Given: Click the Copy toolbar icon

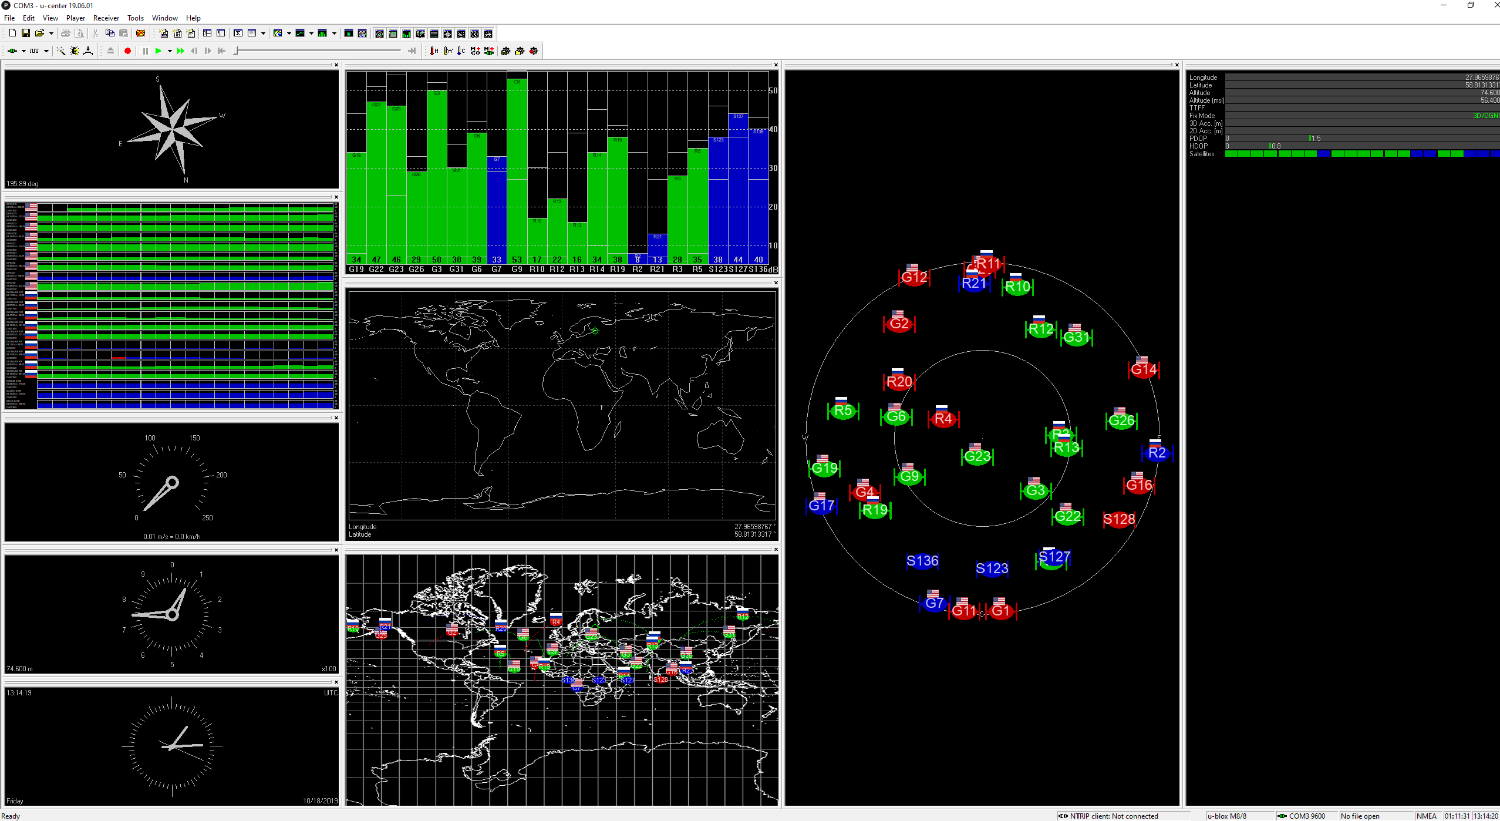Looking at the screenshot, I should click(x=110, y=33).
